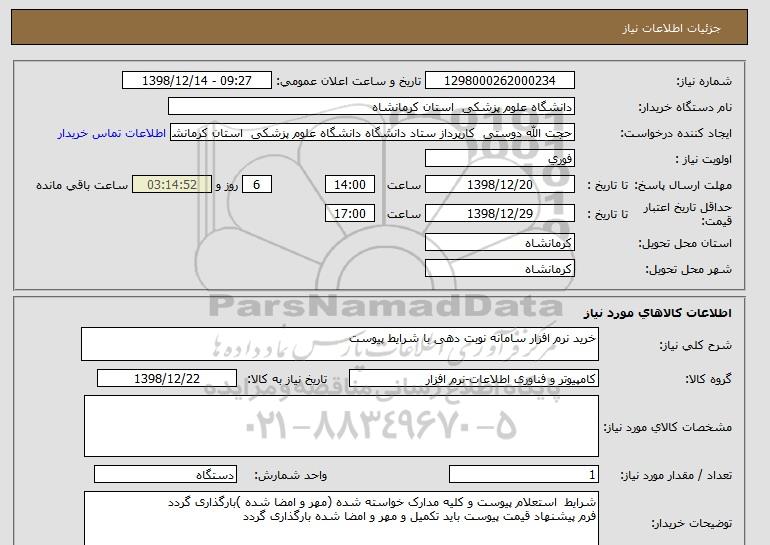Screen dimensions: 770x545
Task: Click the ایجاد کننده درخواست label
Action: (676, 133)
